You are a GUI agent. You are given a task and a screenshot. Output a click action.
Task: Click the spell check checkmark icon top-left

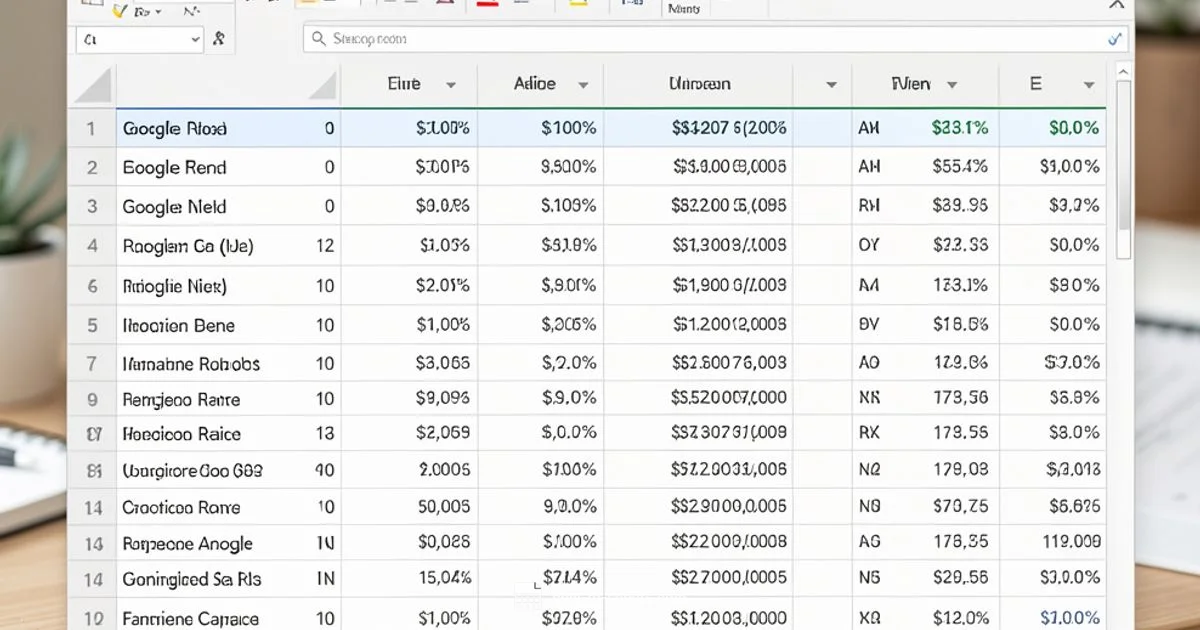117,10
